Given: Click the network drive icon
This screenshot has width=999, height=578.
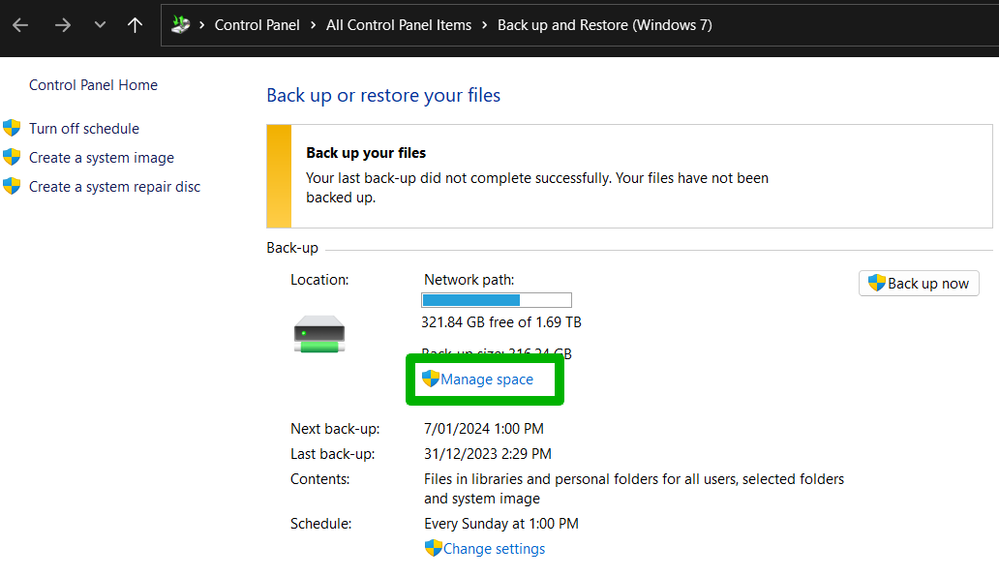Looking at the screenshot, I should point(319,333).
